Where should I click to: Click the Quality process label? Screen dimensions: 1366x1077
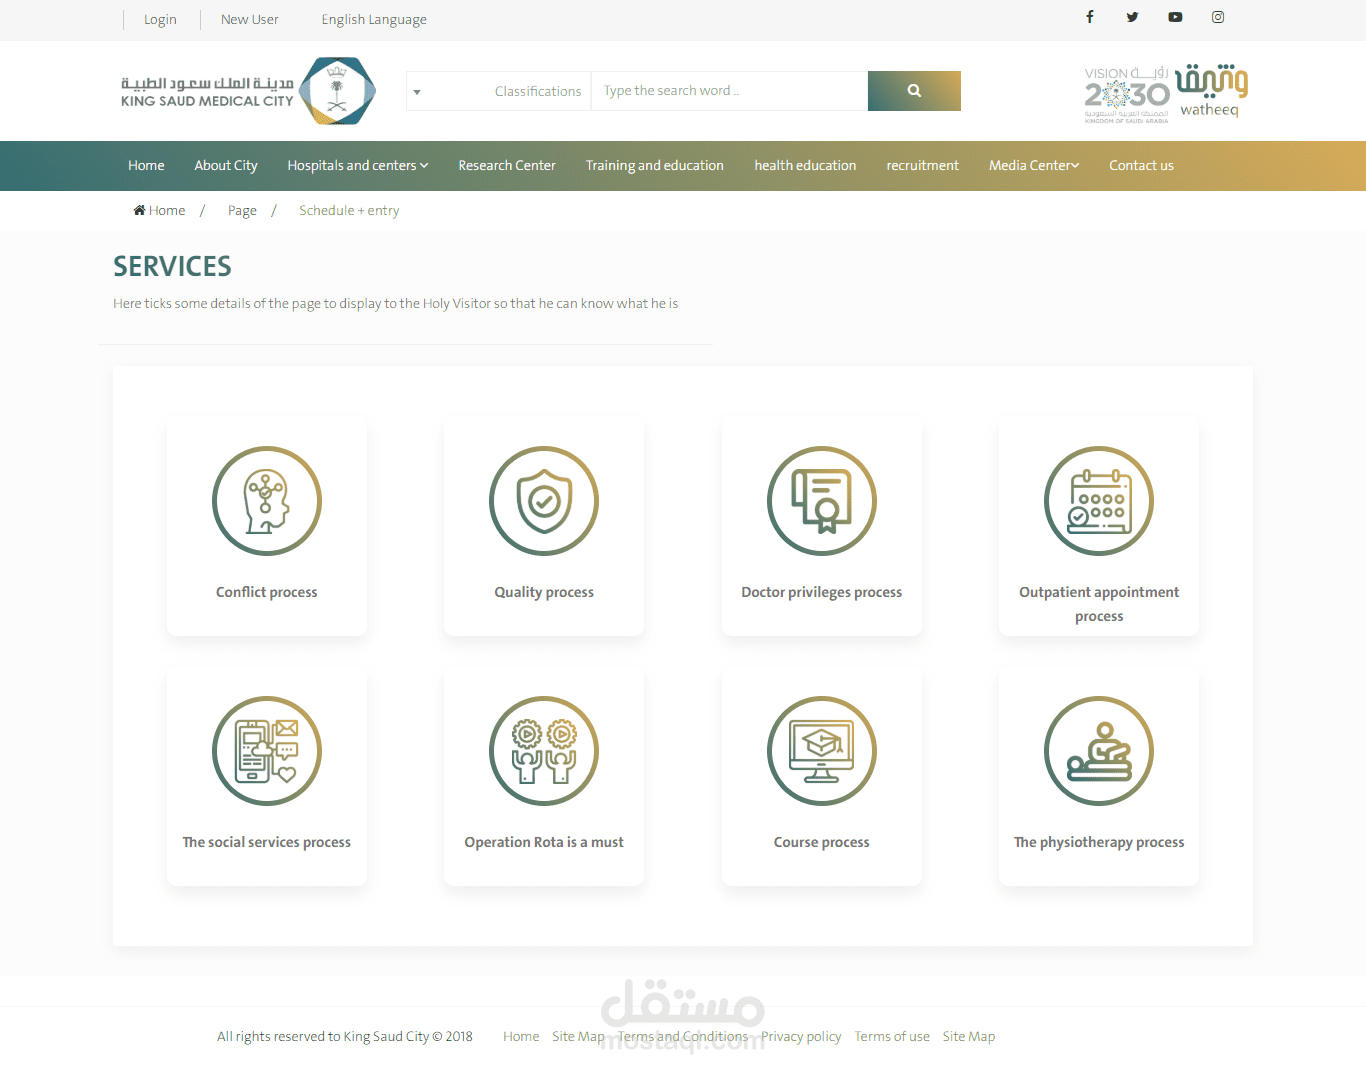pyautogui.click(x=544, y=592)
